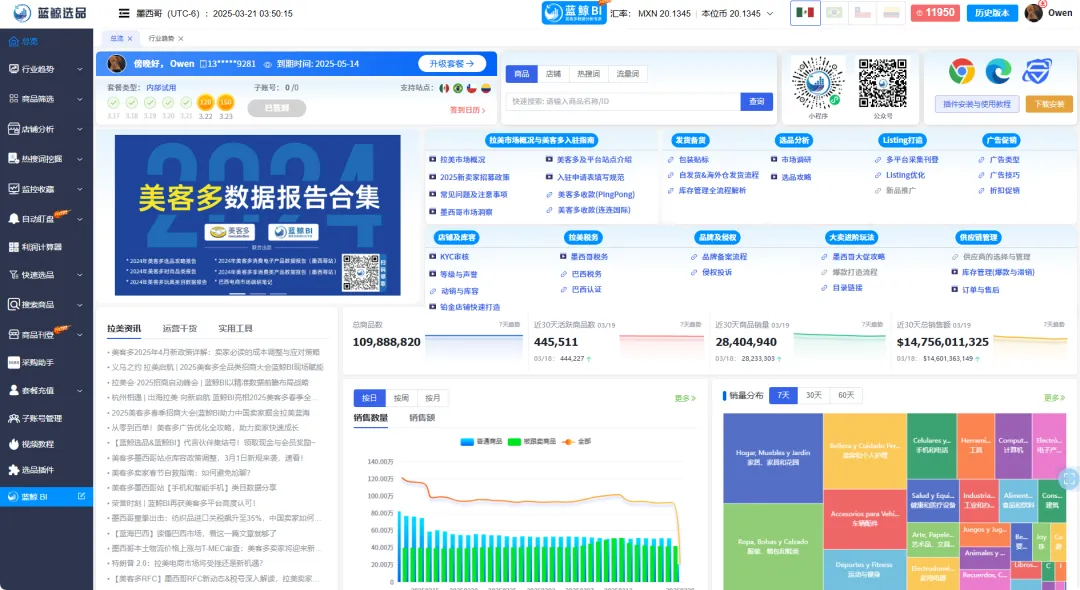Click the product quick search input field
Image resolution: width=1080 pixels, height=590 pixels.
(x=623, y=101)
